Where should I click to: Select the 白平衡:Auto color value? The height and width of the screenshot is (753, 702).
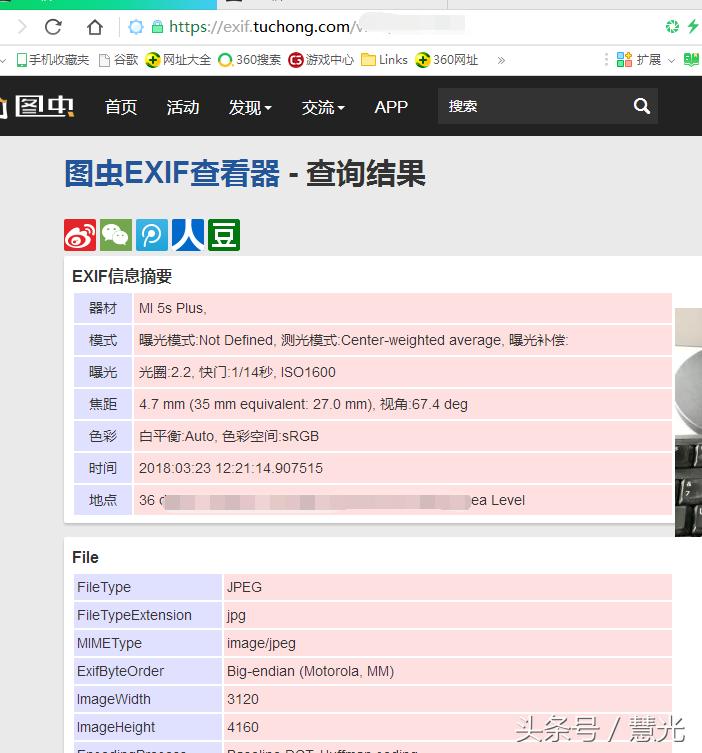pyautogui.click(x=402, y=436)
